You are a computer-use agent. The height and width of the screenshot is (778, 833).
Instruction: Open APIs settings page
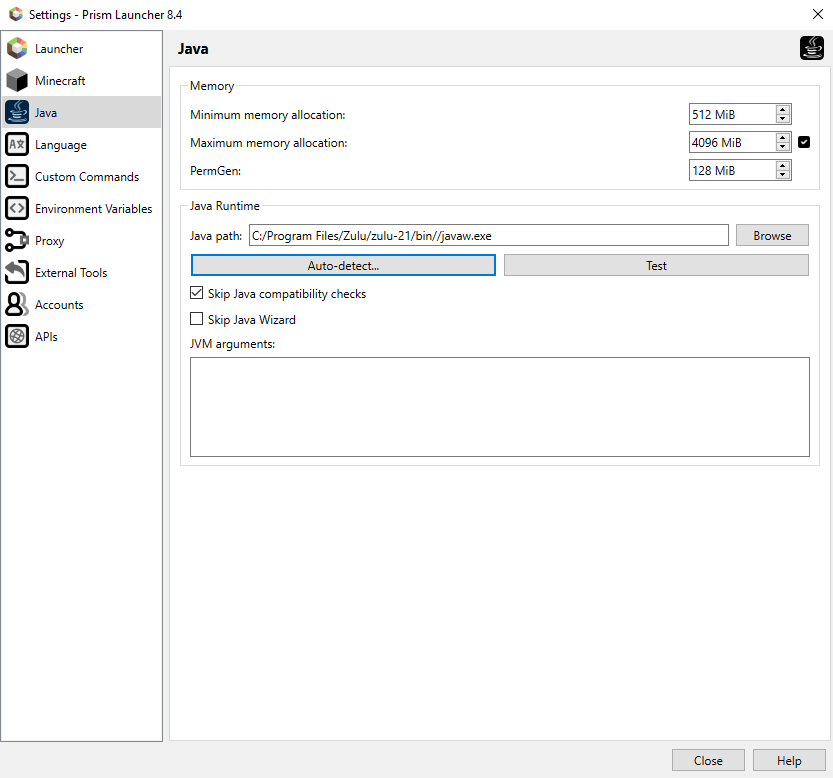[x=82, y=336]
